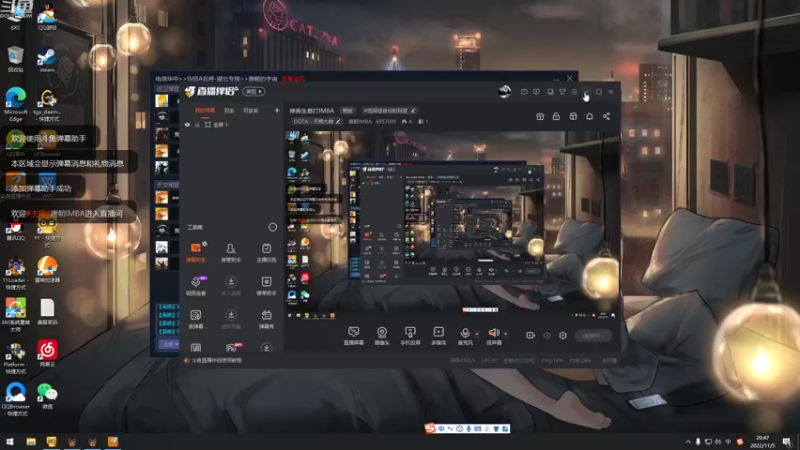Open Steam desktop shortcut
Screen dimensions: 800x450
[x=47, y=60]
